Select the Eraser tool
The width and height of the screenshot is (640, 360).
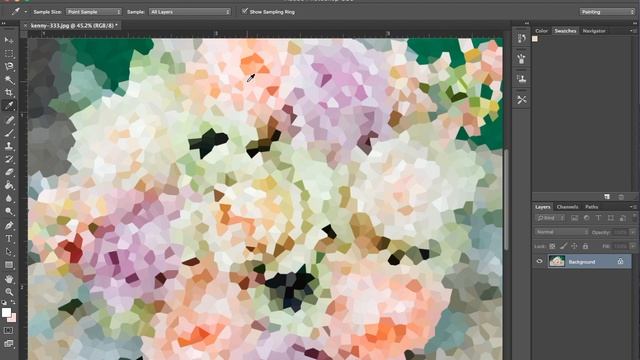pyautogui.click(x=9, y=172)
